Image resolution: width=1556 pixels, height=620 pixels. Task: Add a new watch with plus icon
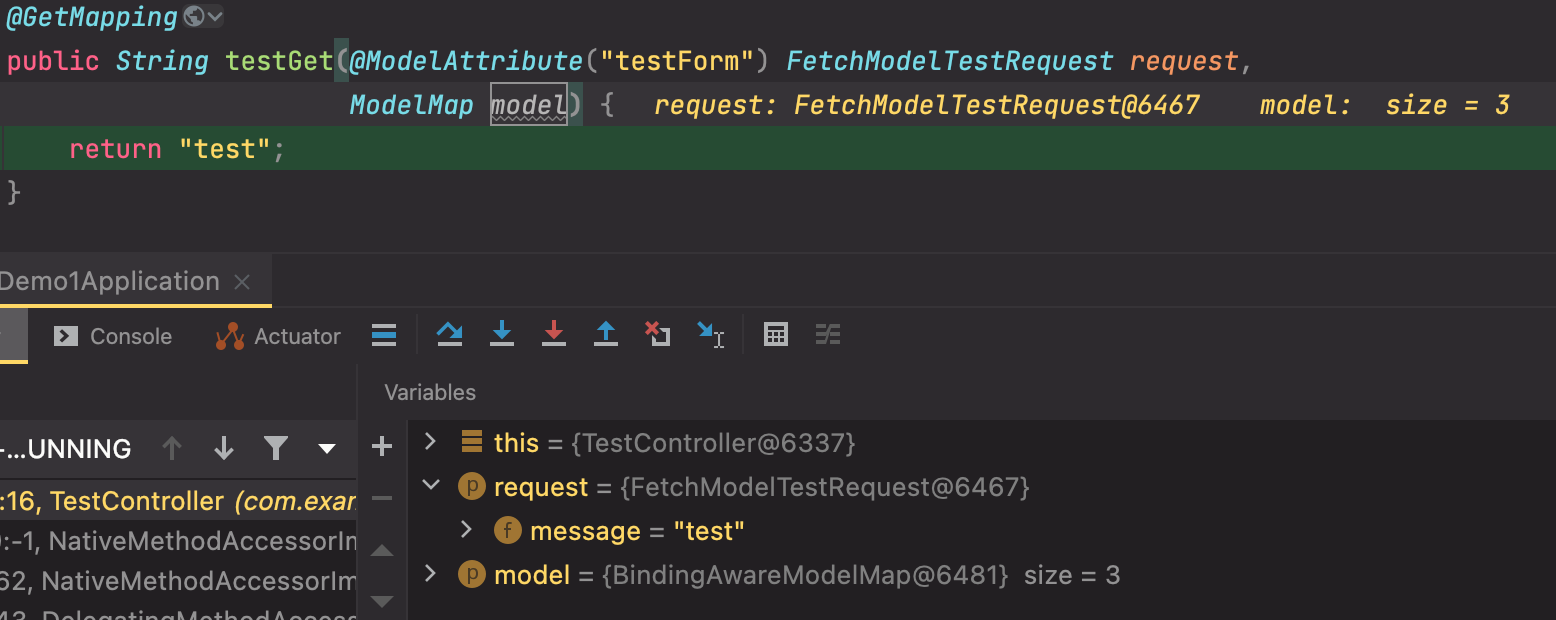tap(382, 446)
